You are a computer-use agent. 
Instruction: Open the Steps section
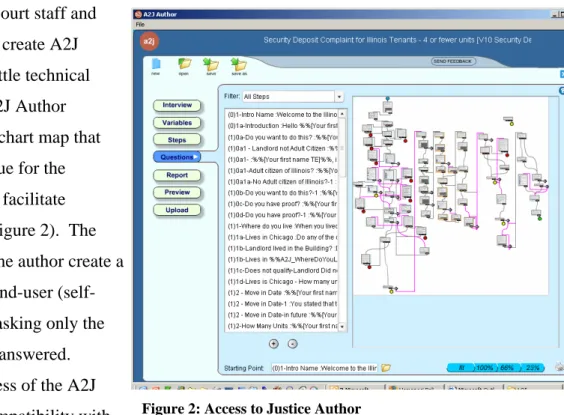tap(177, 140)
